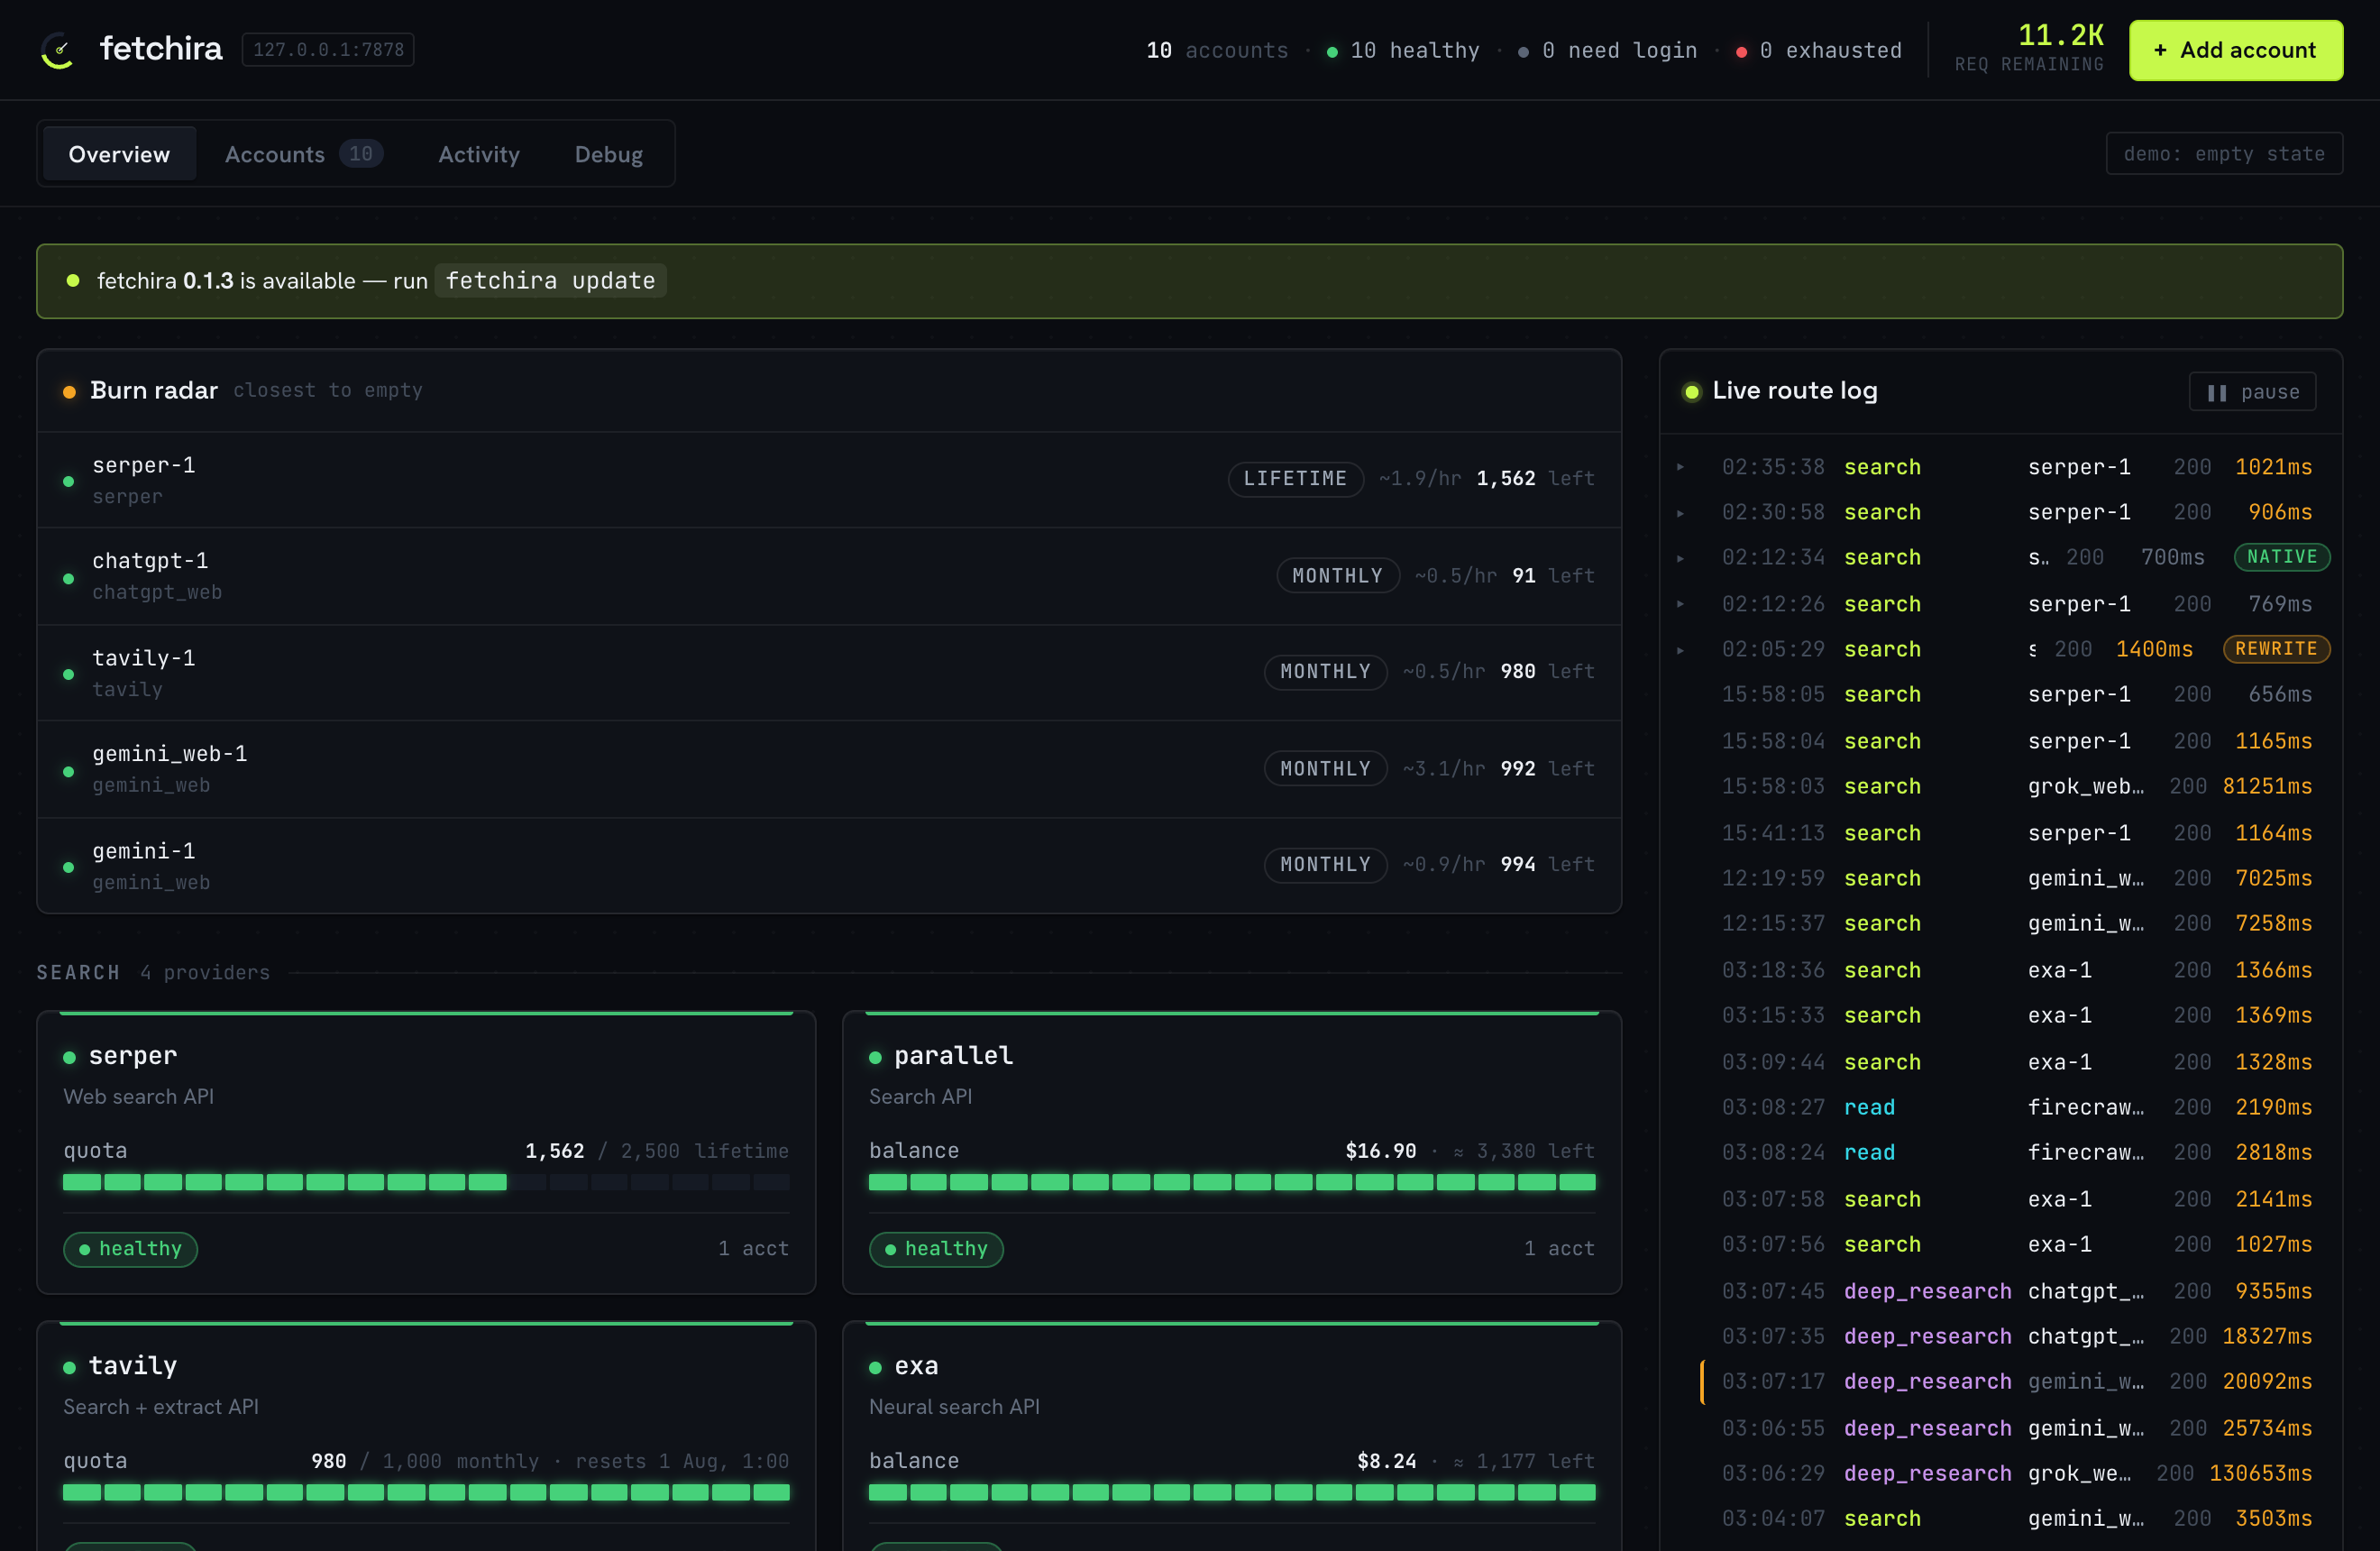The width and height of the screenshot is (2380, 1551).
Task: Click the MONTHLY badge for gemini-1
Action: (x=1325, y=864)
